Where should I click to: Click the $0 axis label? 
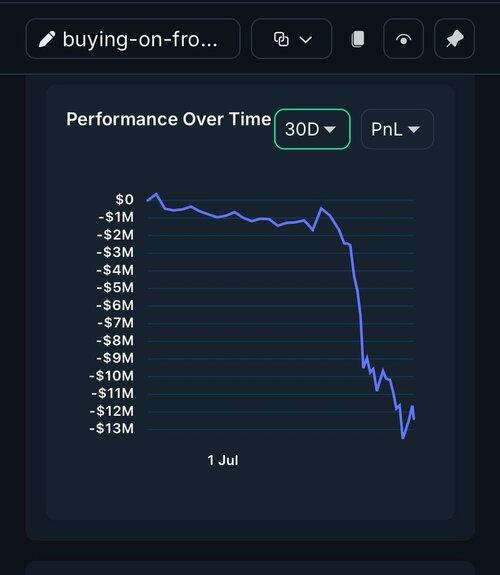coord(124,199)
